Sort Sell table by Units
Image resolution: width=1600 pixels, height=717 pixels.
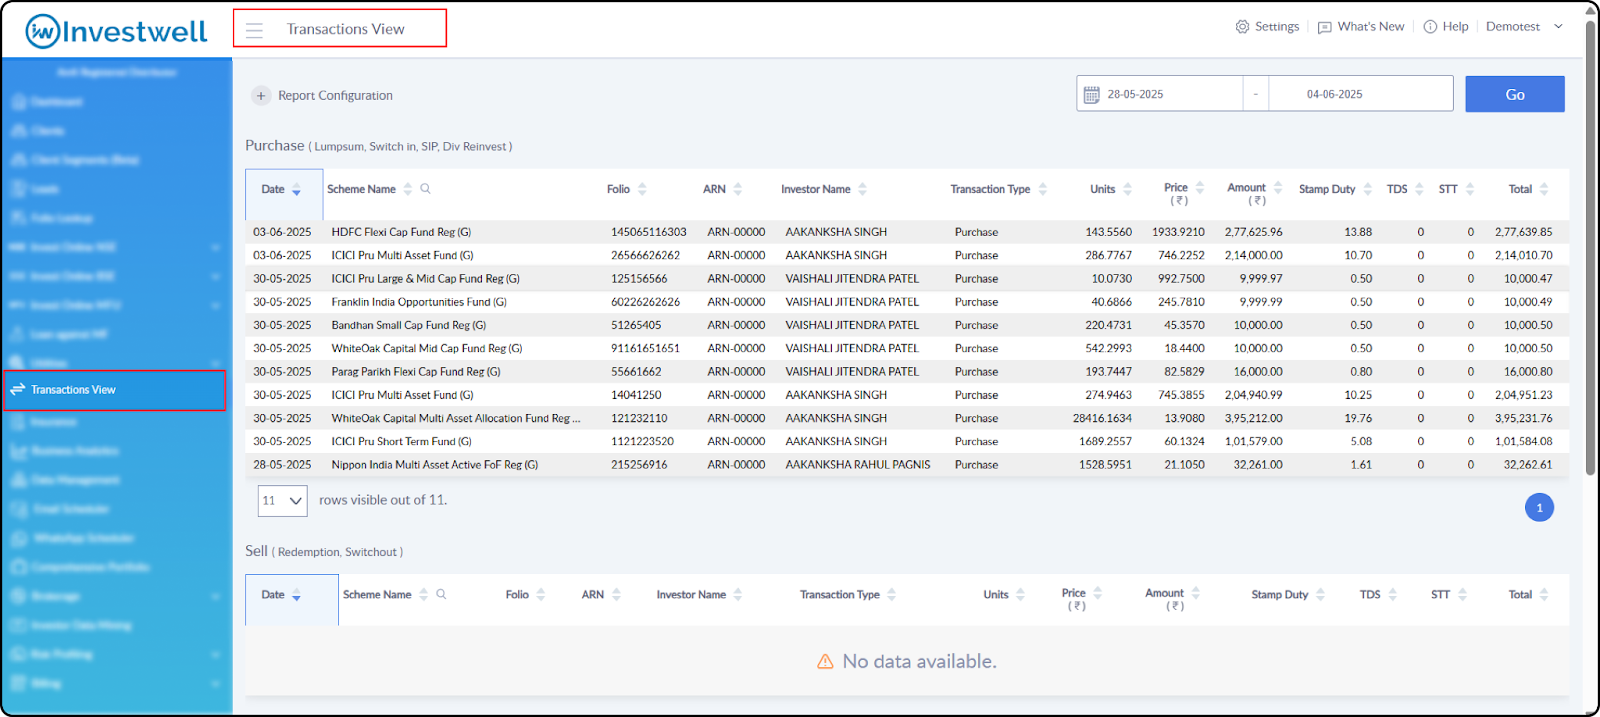pos(1020,594)
